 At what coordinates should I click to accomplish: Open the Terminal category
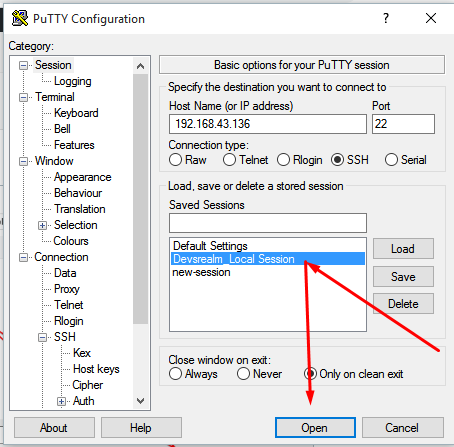coord(55,97)
